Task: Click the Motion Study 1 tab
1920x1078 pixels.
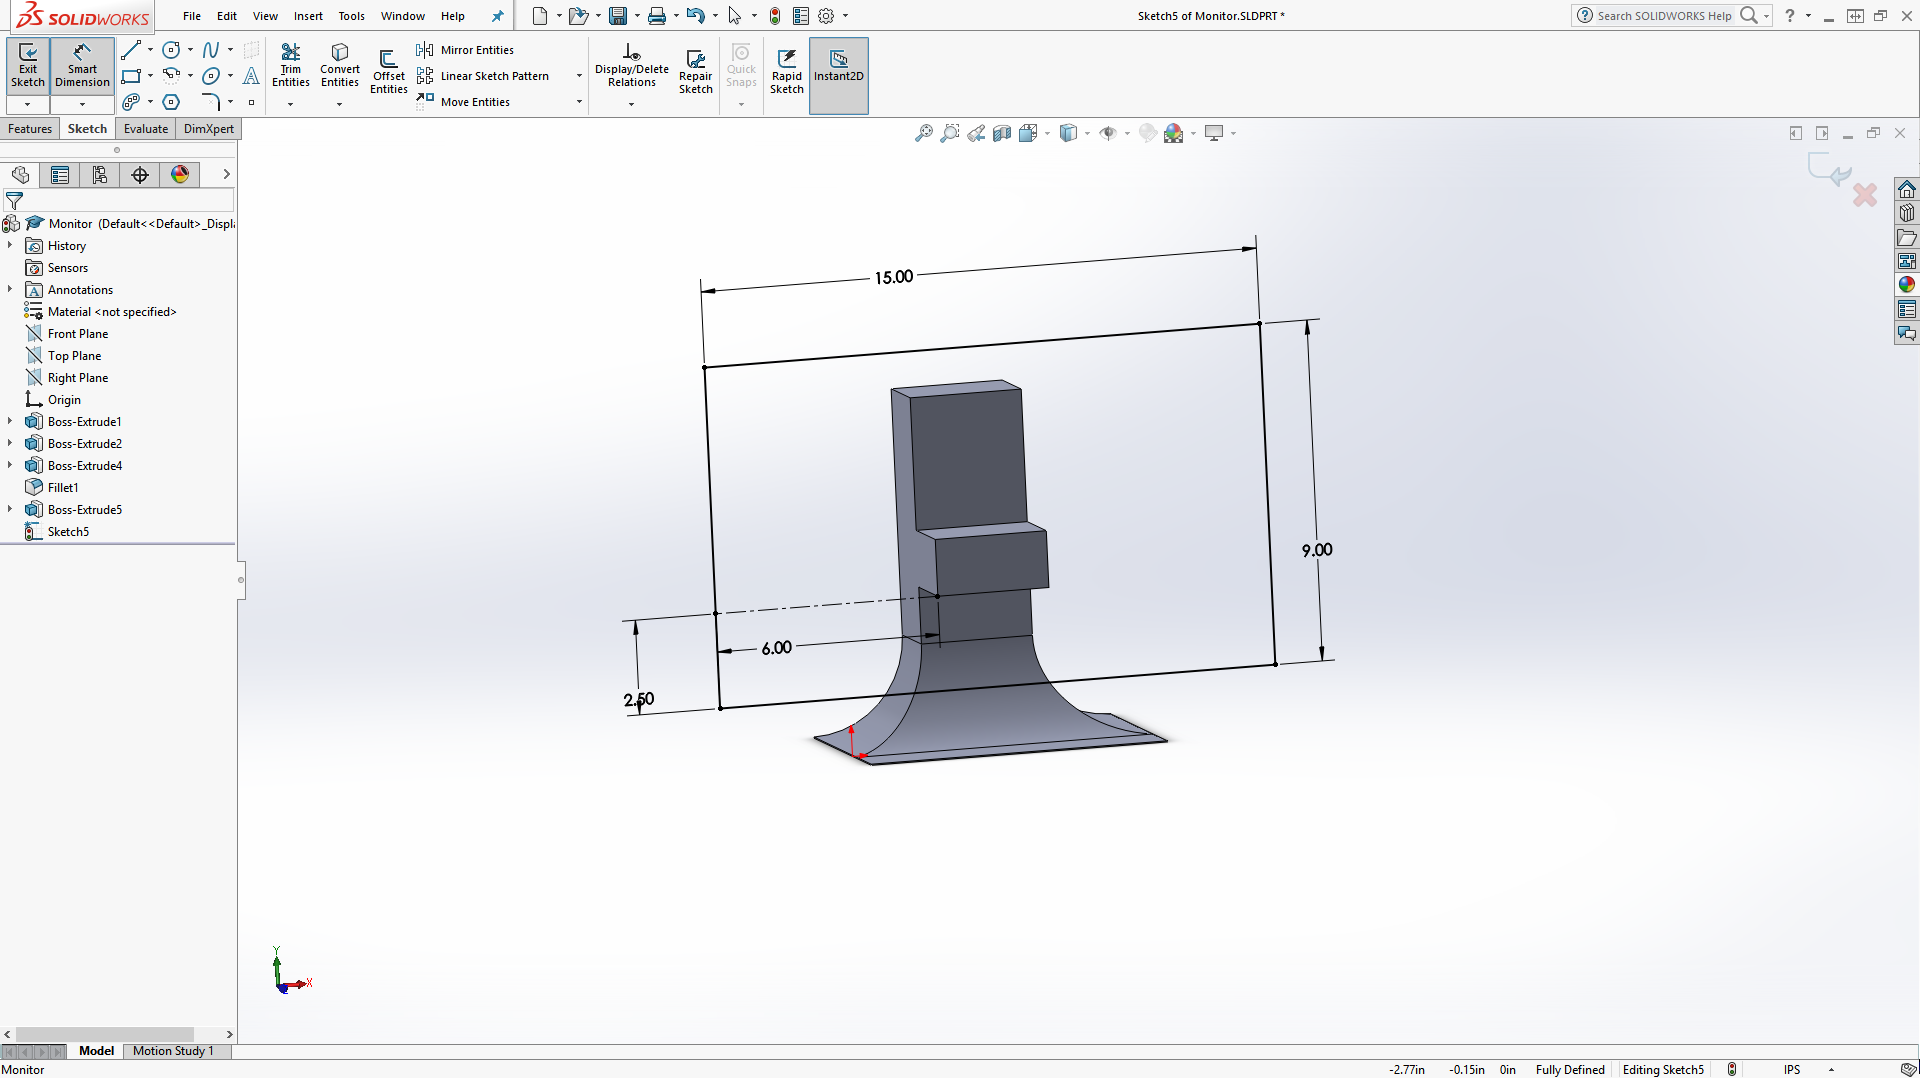Action: coord(173,1051)
